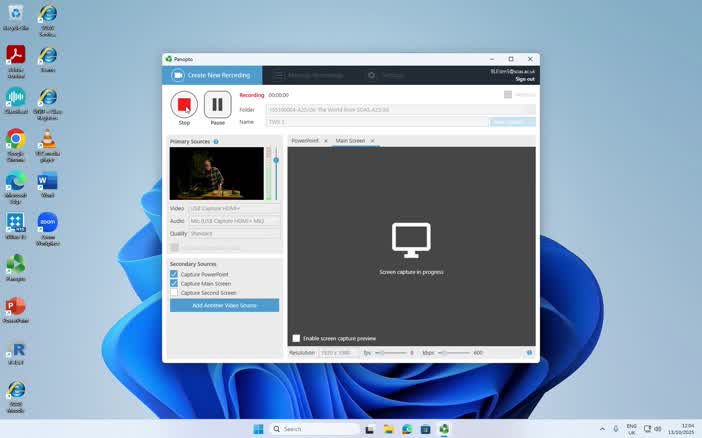Open the Panopto desktop shortcut
Screen dimensions: 702x438
pyautogui.click(x=16, y=267)
